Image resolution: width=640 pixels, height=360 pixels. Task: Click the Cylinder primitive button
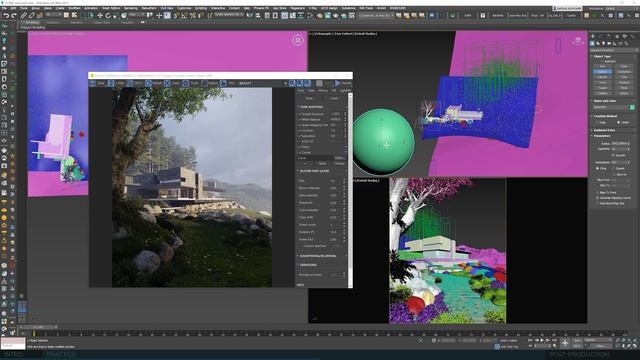pyautogui.click(x=602, y=77)
